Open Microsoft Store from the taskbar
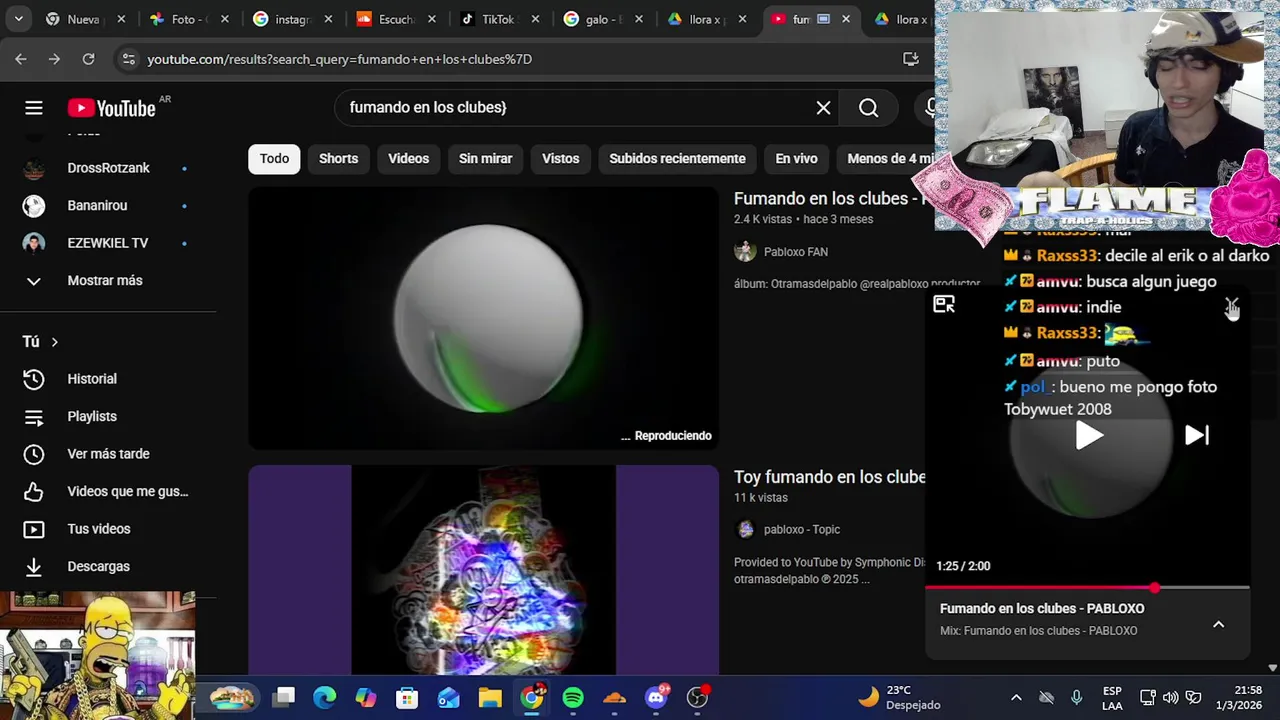 click(407, 697)
